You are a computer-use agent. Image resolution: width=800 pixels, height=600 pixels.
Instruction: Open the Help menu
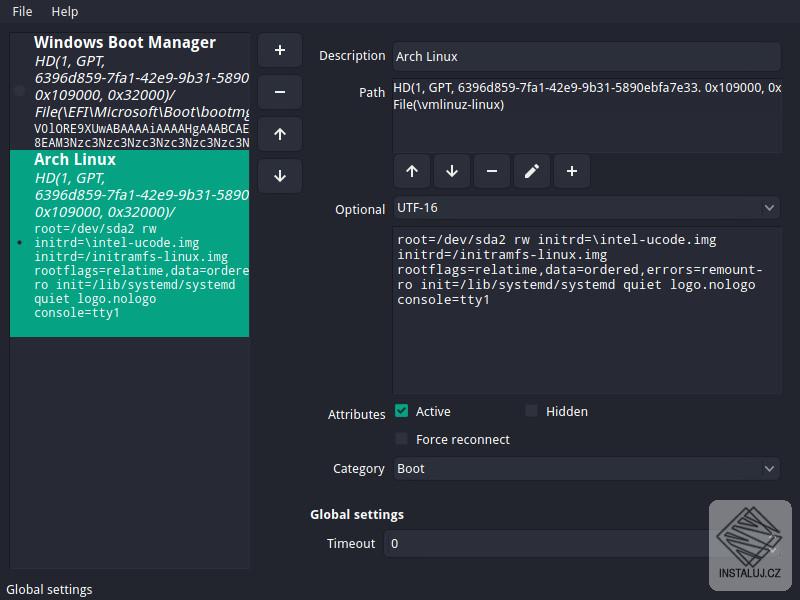(64, 11)
